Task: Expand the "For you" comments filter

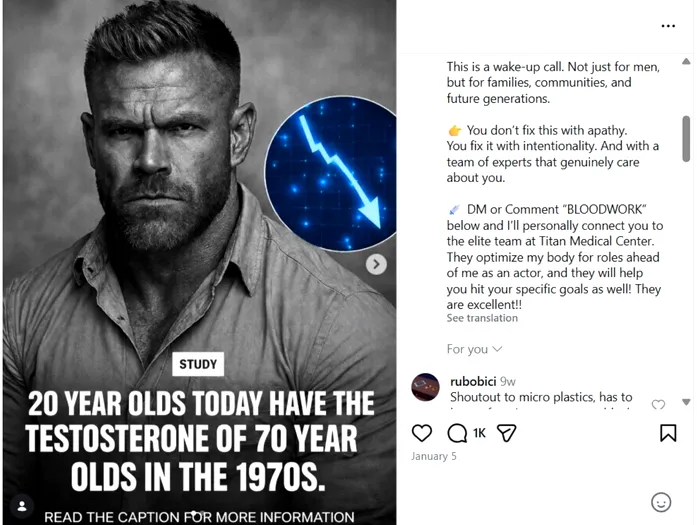Action: 474,349
